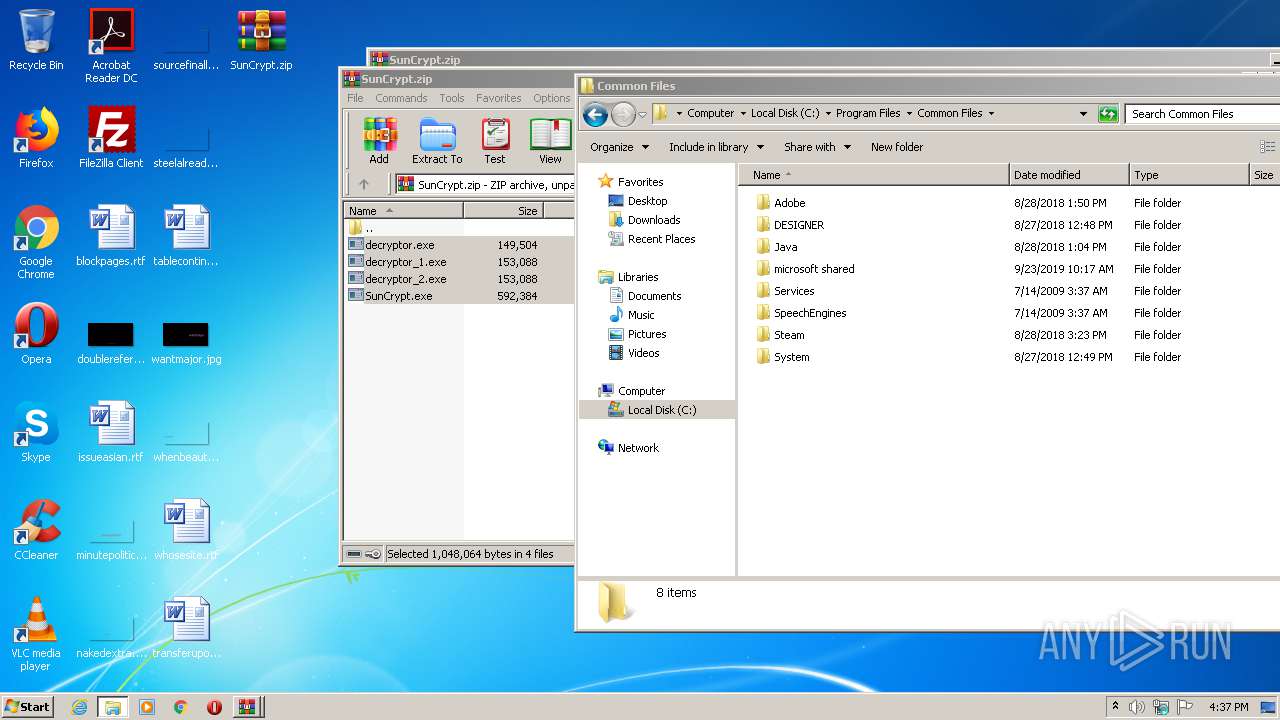The image size is (1280, 720).
Task: Sort WinRAR list by Name column
Action: click(403, 211)
